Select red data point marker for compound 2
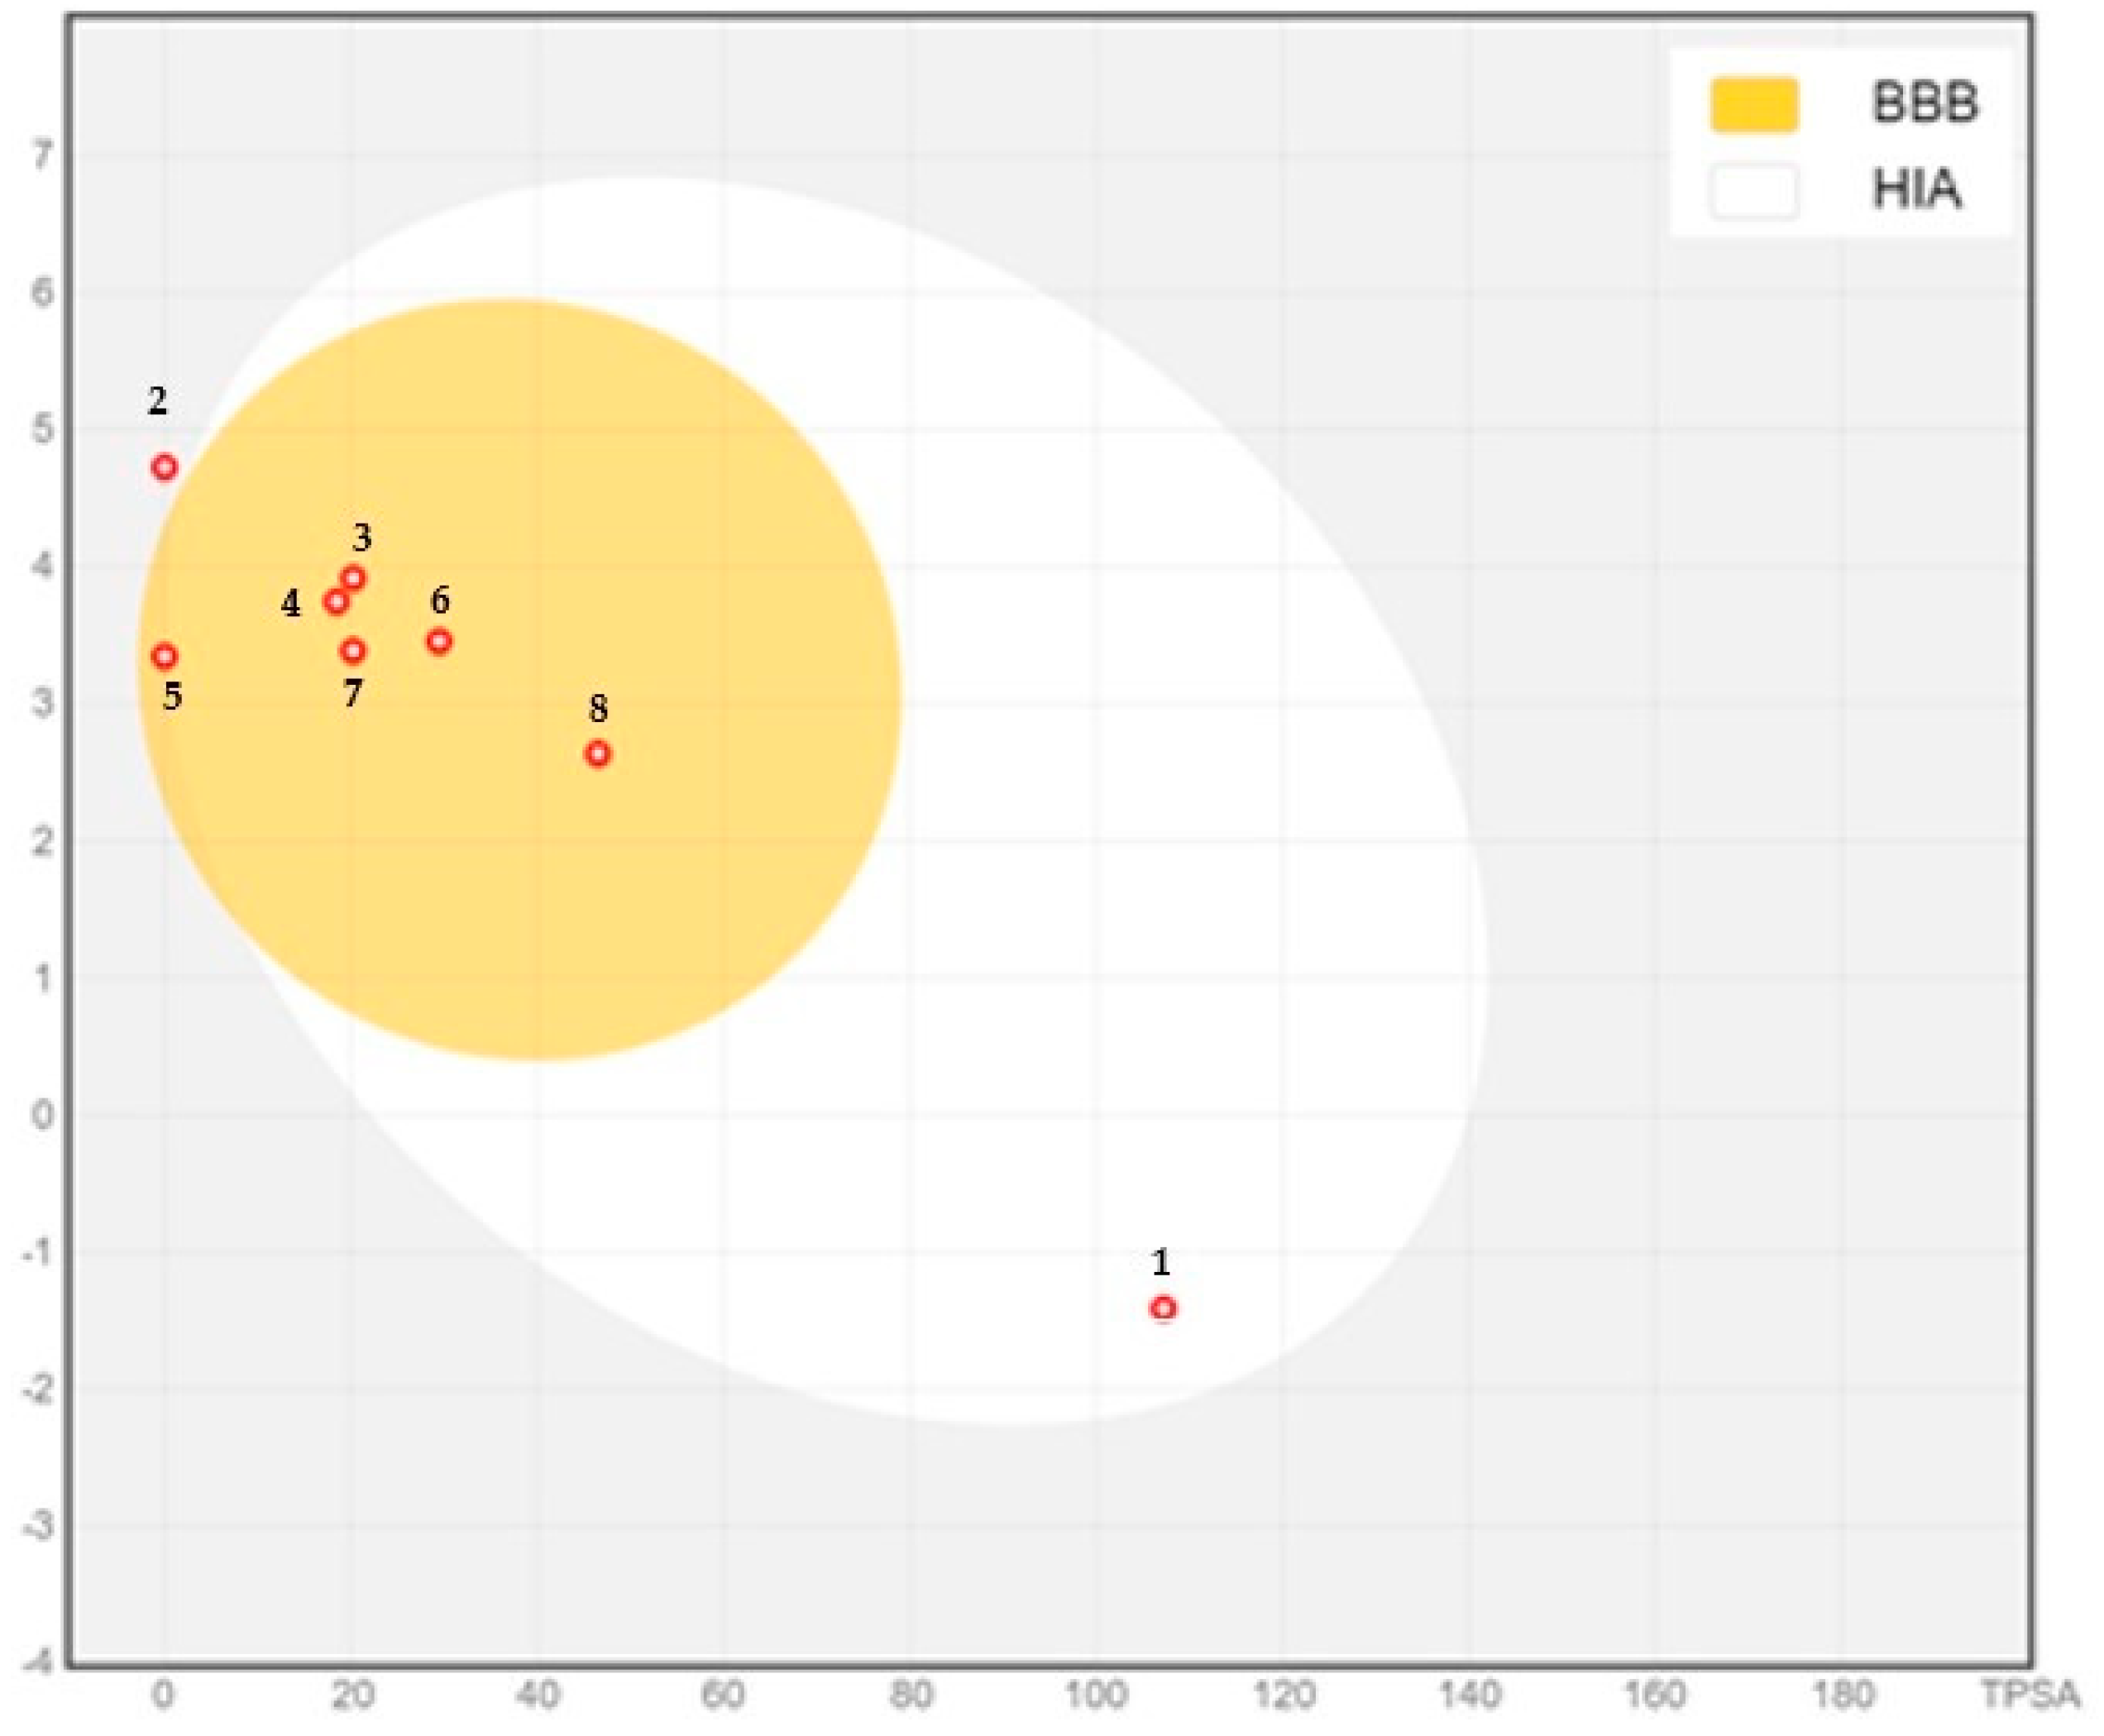The height and width of the screenshot is (1736, 2104). [164, 467]
